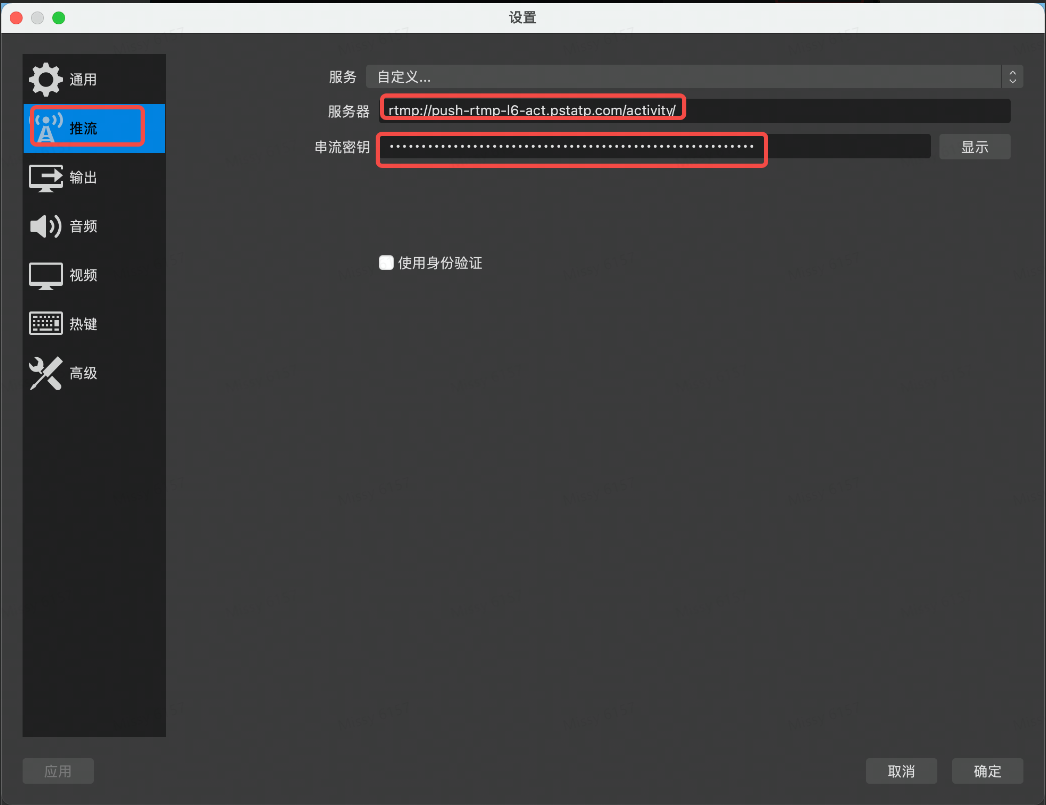Image resolution: width=1046 pixels, height=805 pixels.
Task: Switch to the 热键 tab label
Action: click(83, 324)
